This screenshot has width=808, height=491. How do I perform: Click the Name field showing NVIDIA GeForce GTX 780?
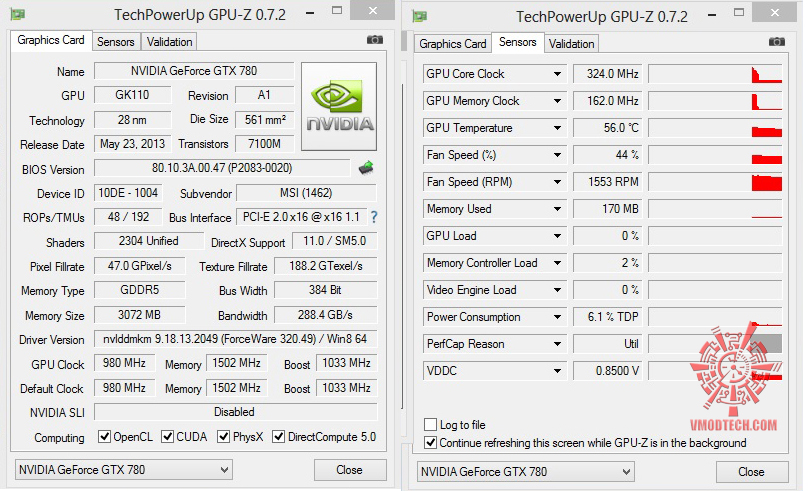click(194, 71)
